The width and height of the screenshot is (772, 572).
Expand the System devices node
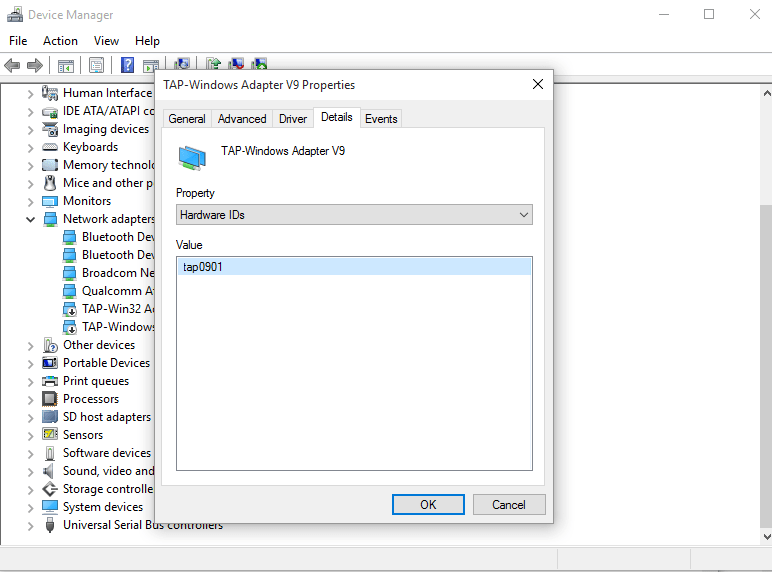coord(31,508)
